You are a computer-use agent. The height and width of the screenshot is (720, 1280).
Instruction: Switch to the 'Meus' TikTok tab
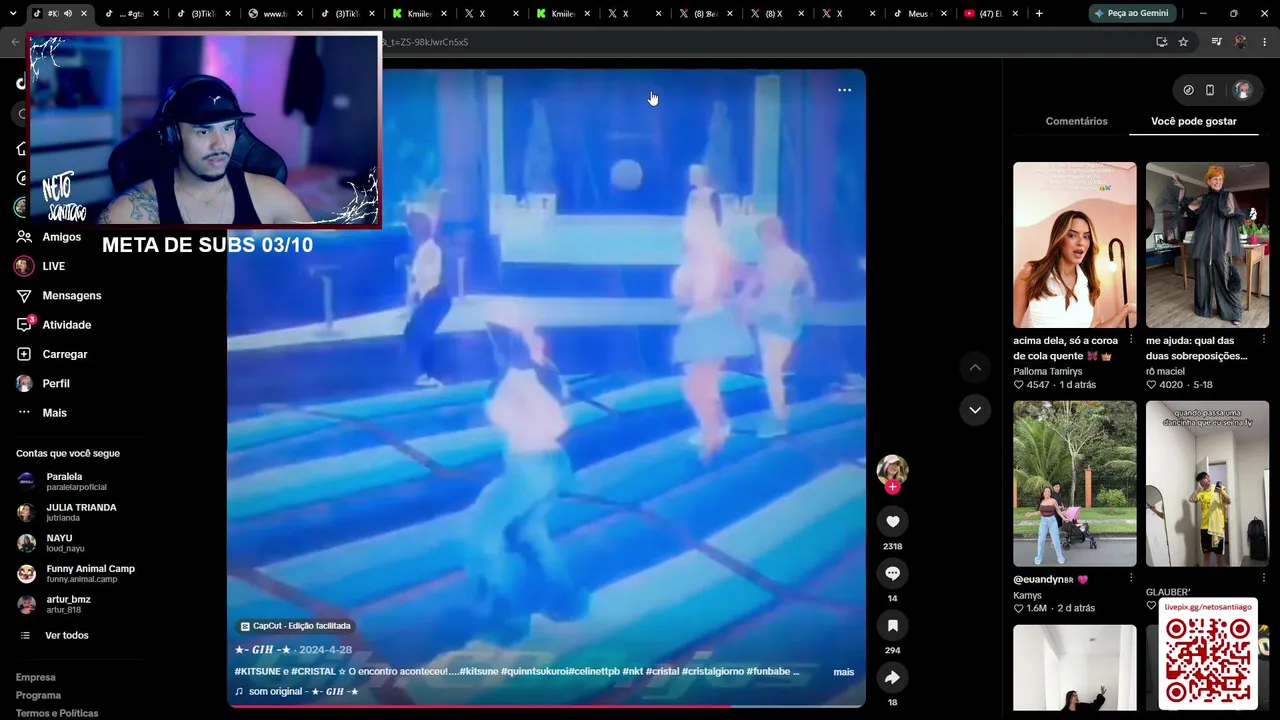[919, 13]
